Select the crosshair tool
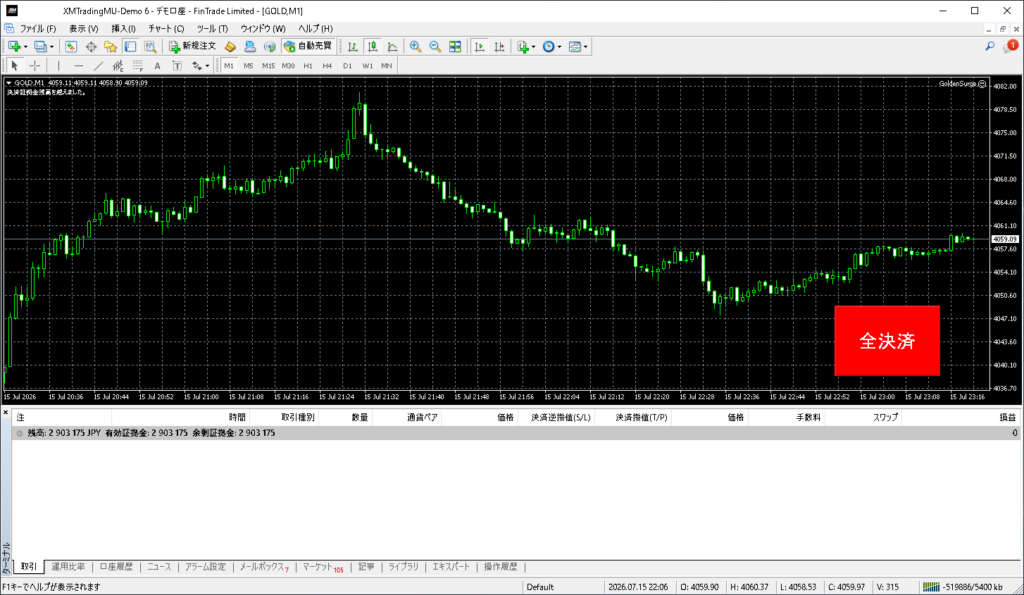Image resolution: width=1024 pixels, height=595 pixels. (x=35, y=65)
